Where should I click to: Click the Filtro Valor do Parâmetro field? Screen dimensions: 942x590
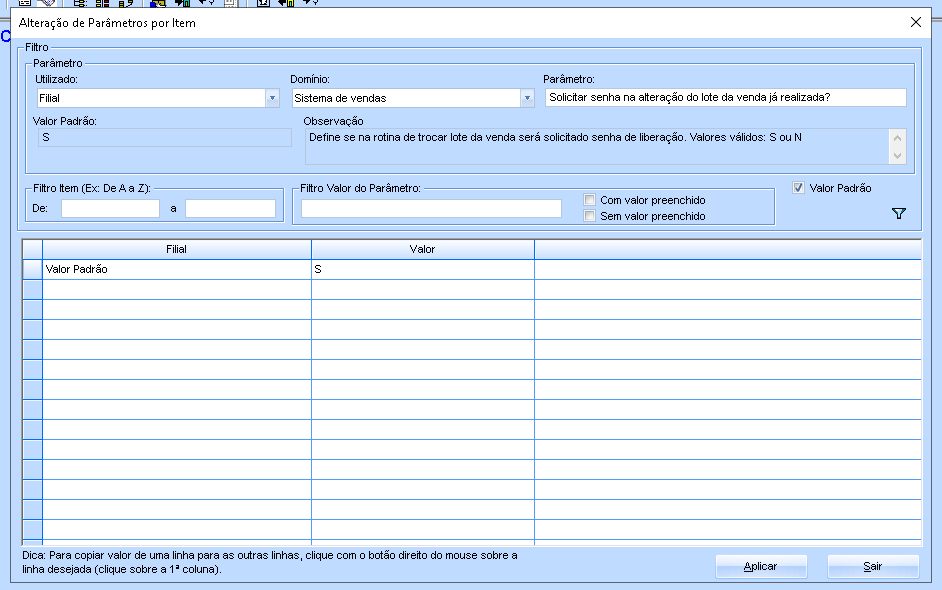pyautogui.click(x=431, y=208)
